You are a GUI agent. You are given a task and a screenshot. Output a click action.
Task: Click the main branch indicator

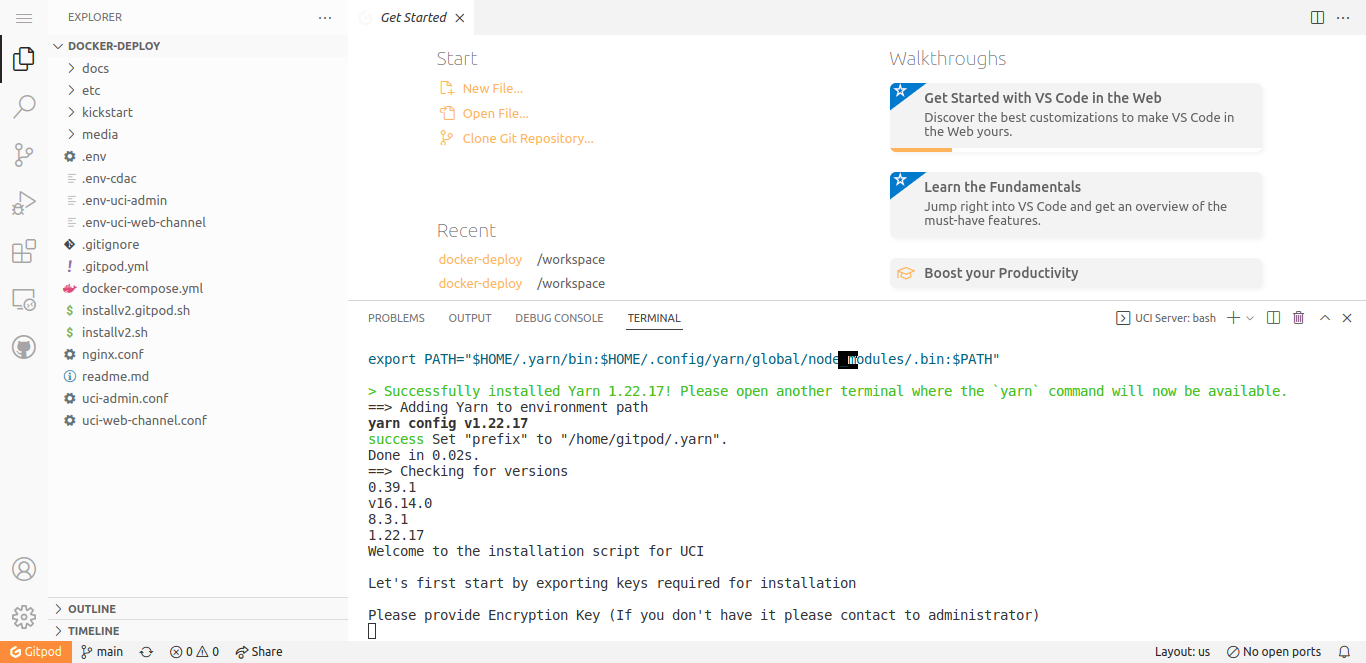[x=102, y=652]
